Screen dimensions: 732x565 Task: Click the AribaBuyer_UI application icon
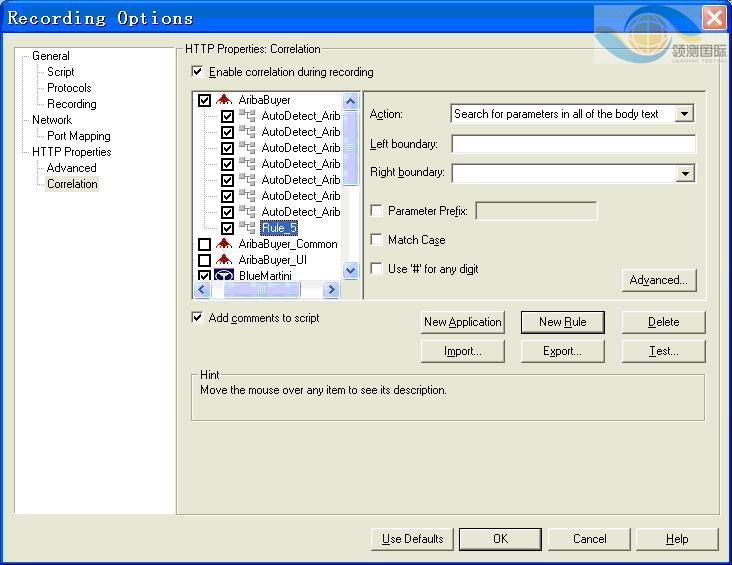[x=224, y=259]
